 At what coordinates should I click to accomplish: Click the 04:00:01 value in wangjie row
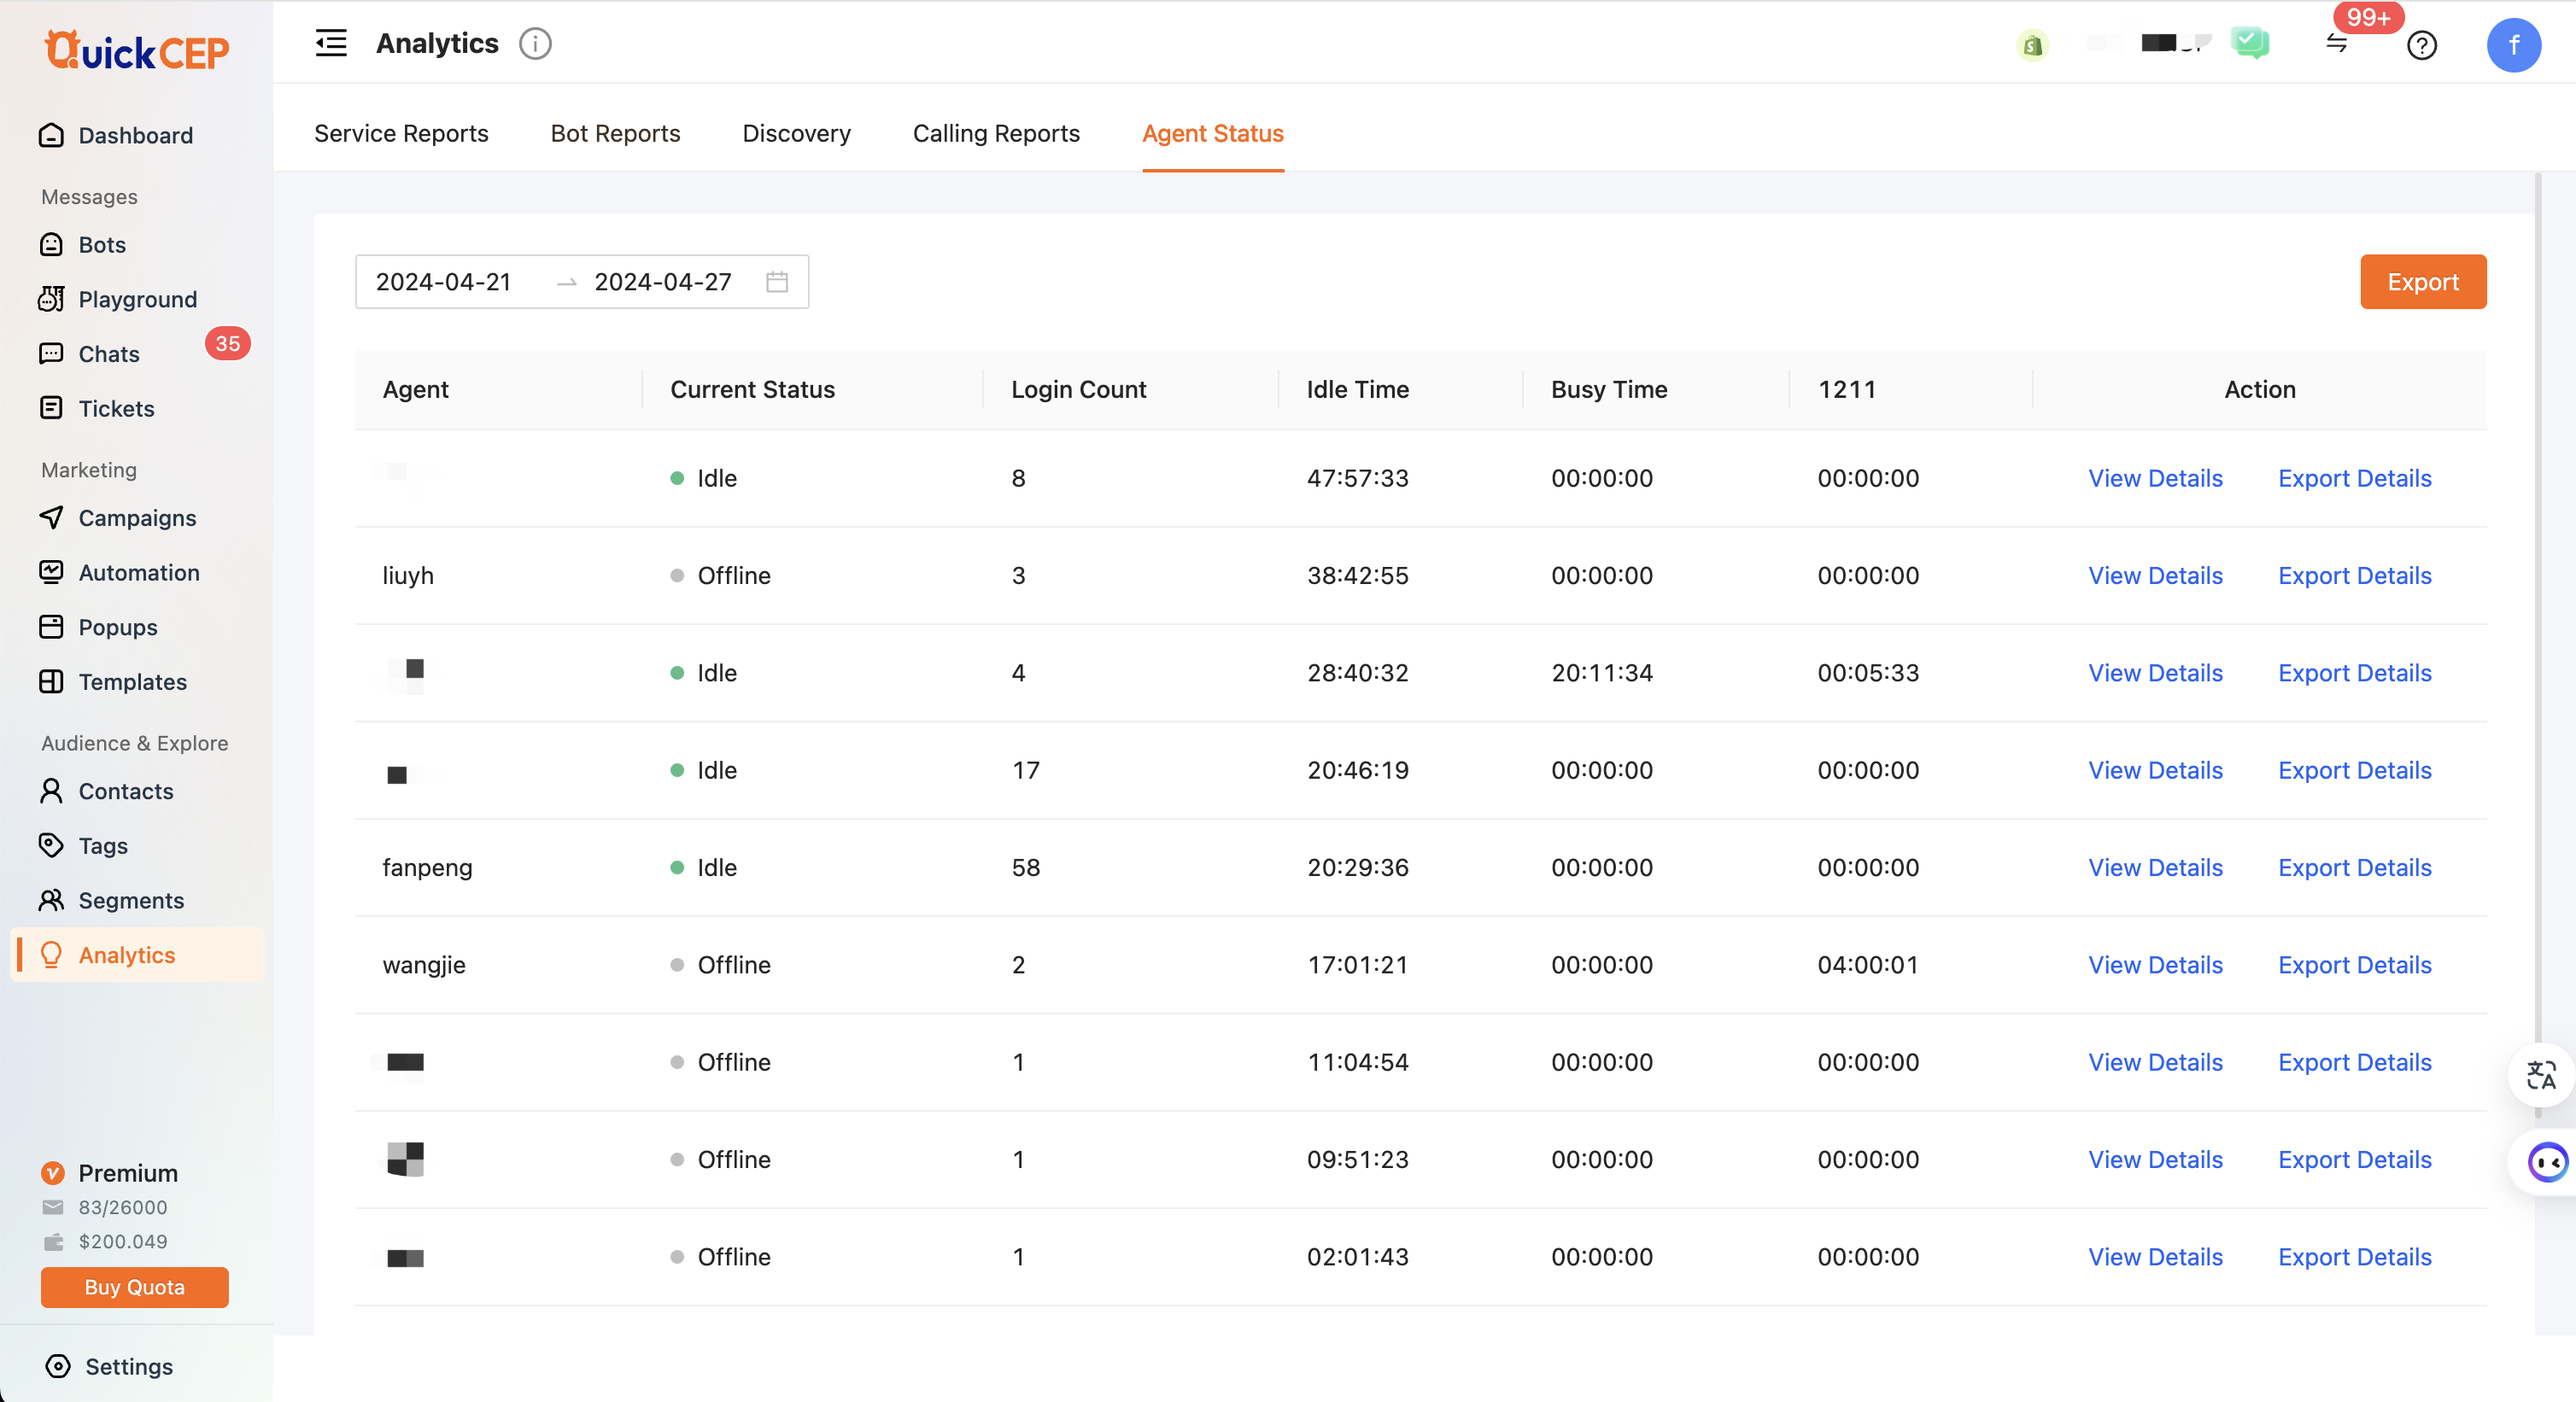(1867, 965)
